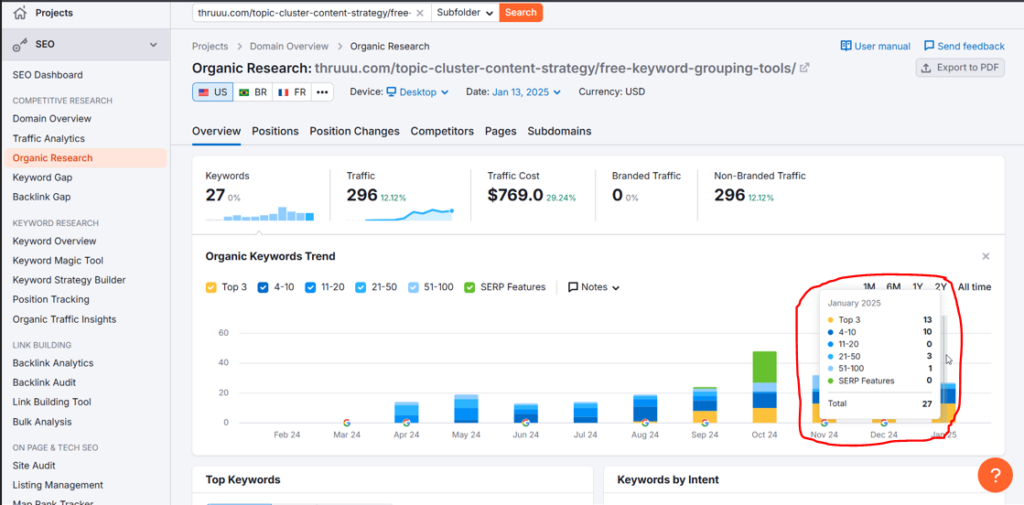Open the Subfolder dropdown
This screenshot has height=505, width=1024.
pos(465,12)
